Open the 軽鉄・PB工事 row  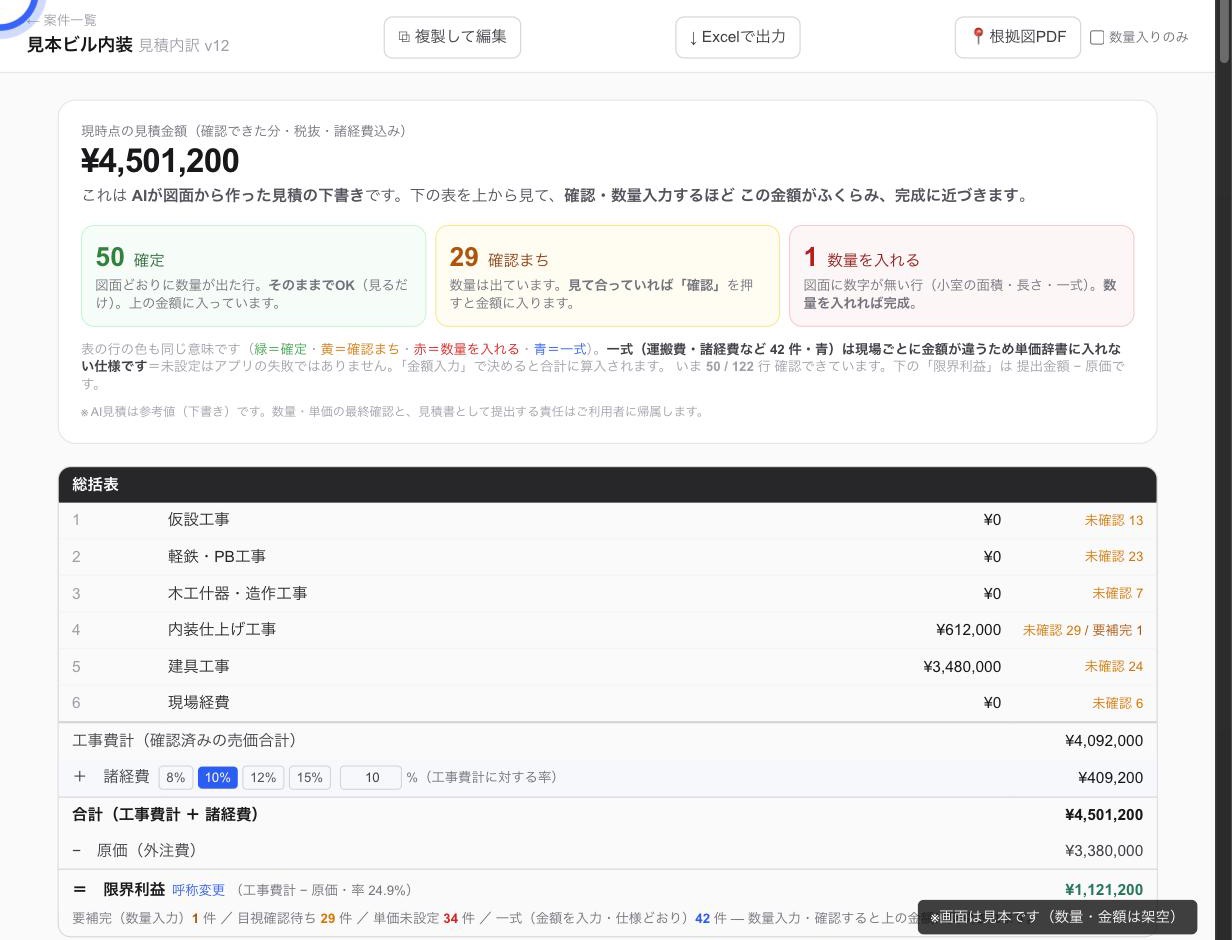point(607,556)
